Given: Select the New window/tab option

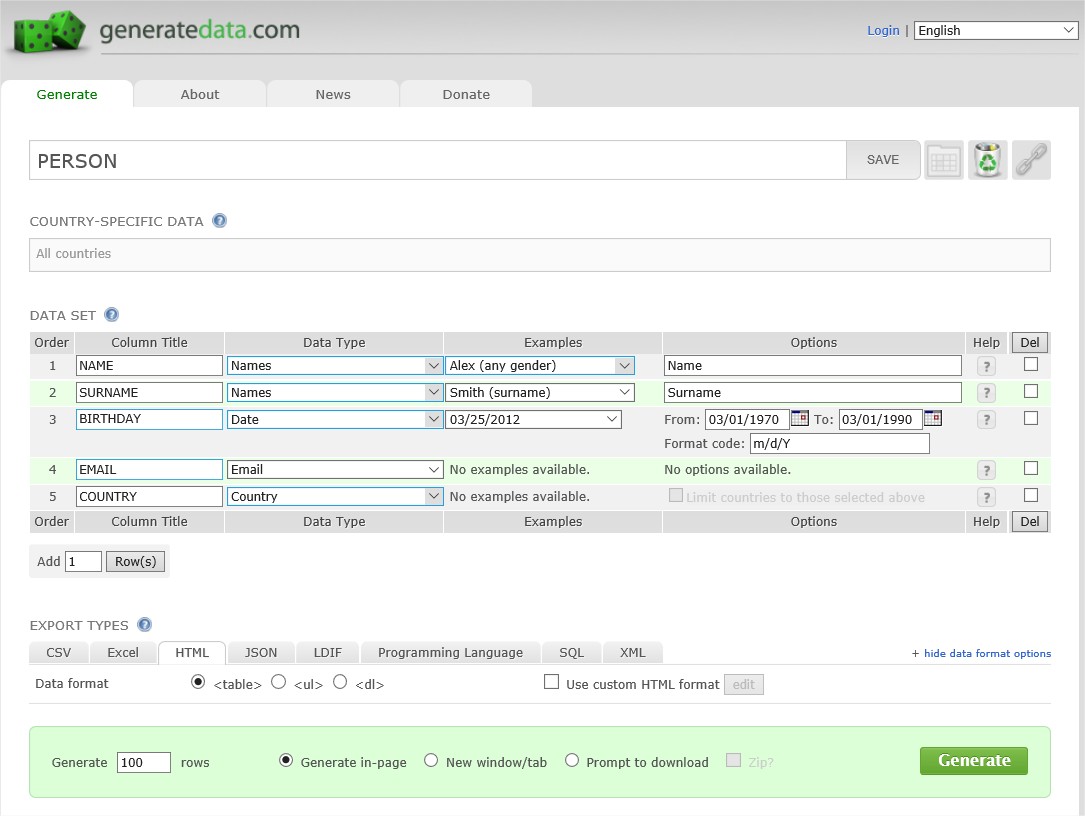Looking at the screenshot, I should click(430, 761).
